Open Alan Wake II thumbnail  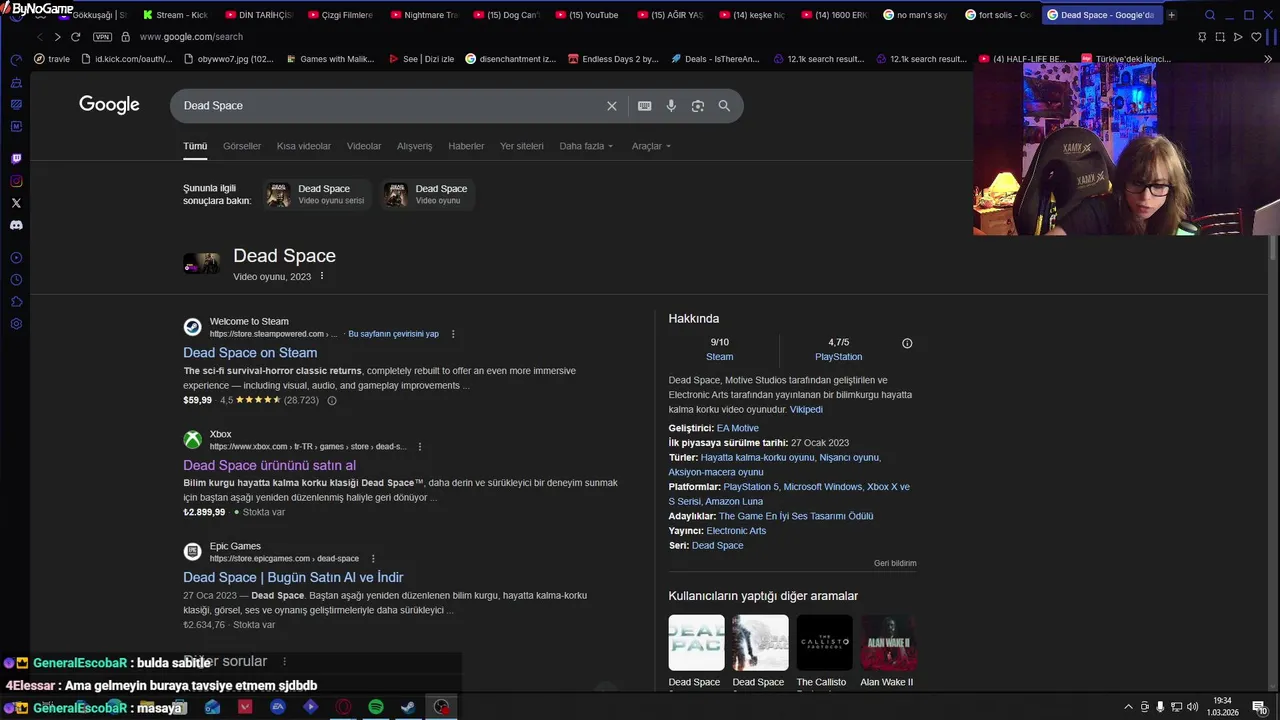[x=888, y=643]
